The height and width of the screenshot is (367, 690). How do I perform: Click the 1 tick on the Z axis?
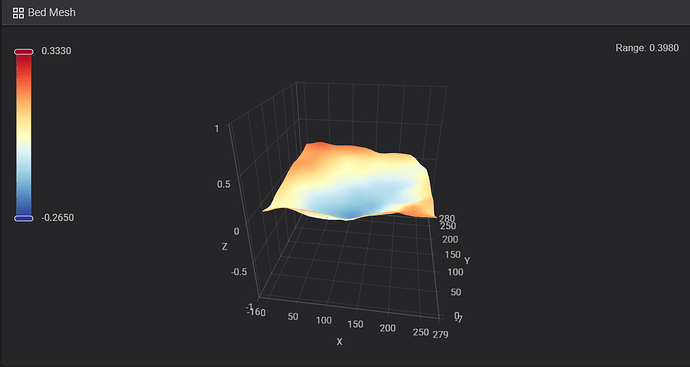(x=217, y=128)
